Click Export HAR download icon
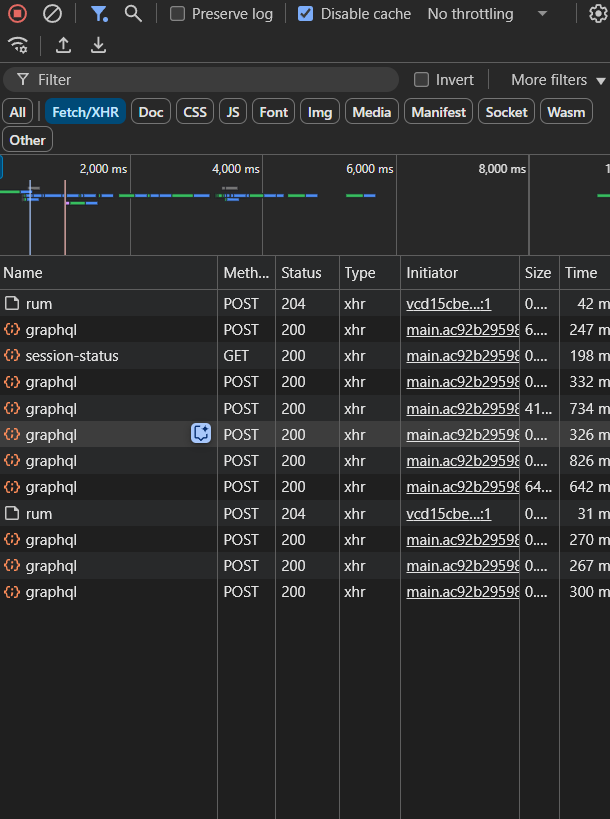Image resolution: width=610 pixels, height=819 pixels. (98, 45)
